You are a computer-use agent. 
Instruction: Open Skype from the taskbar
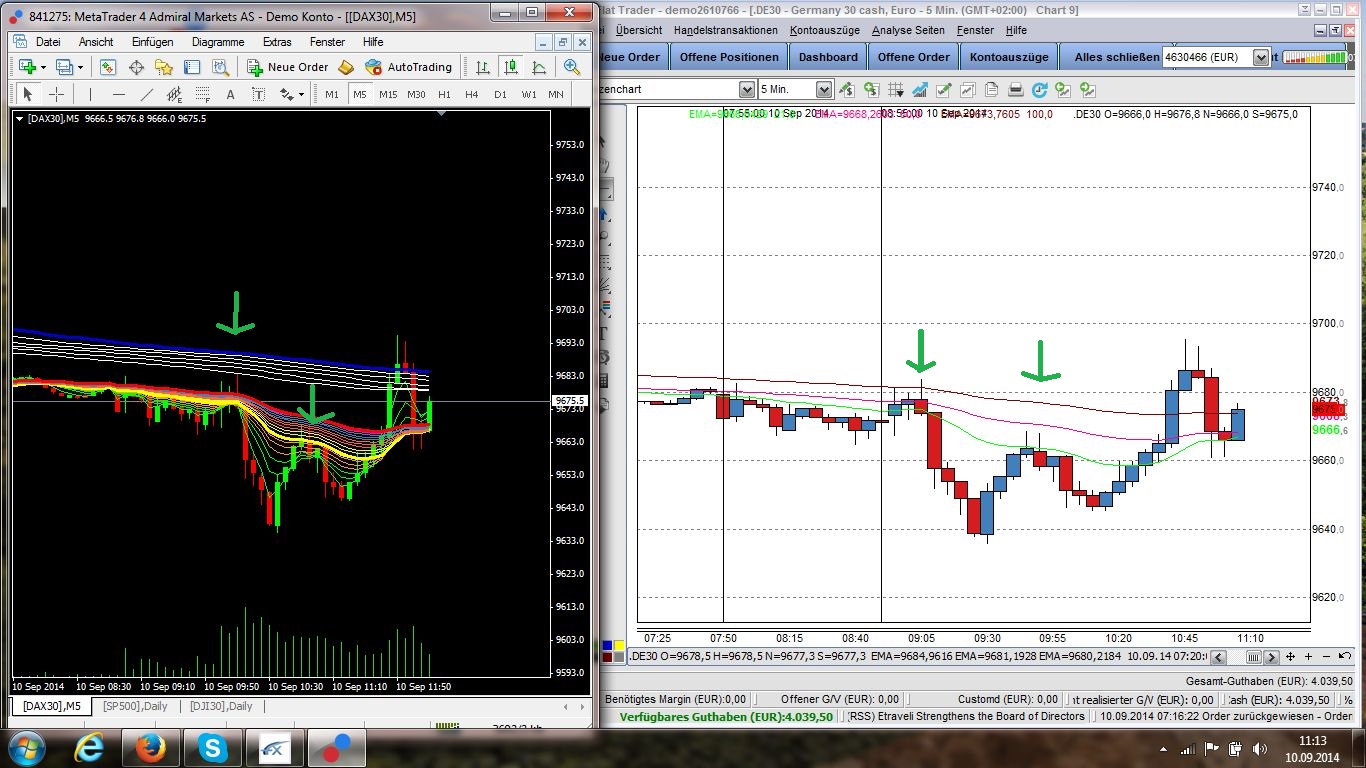211,747
